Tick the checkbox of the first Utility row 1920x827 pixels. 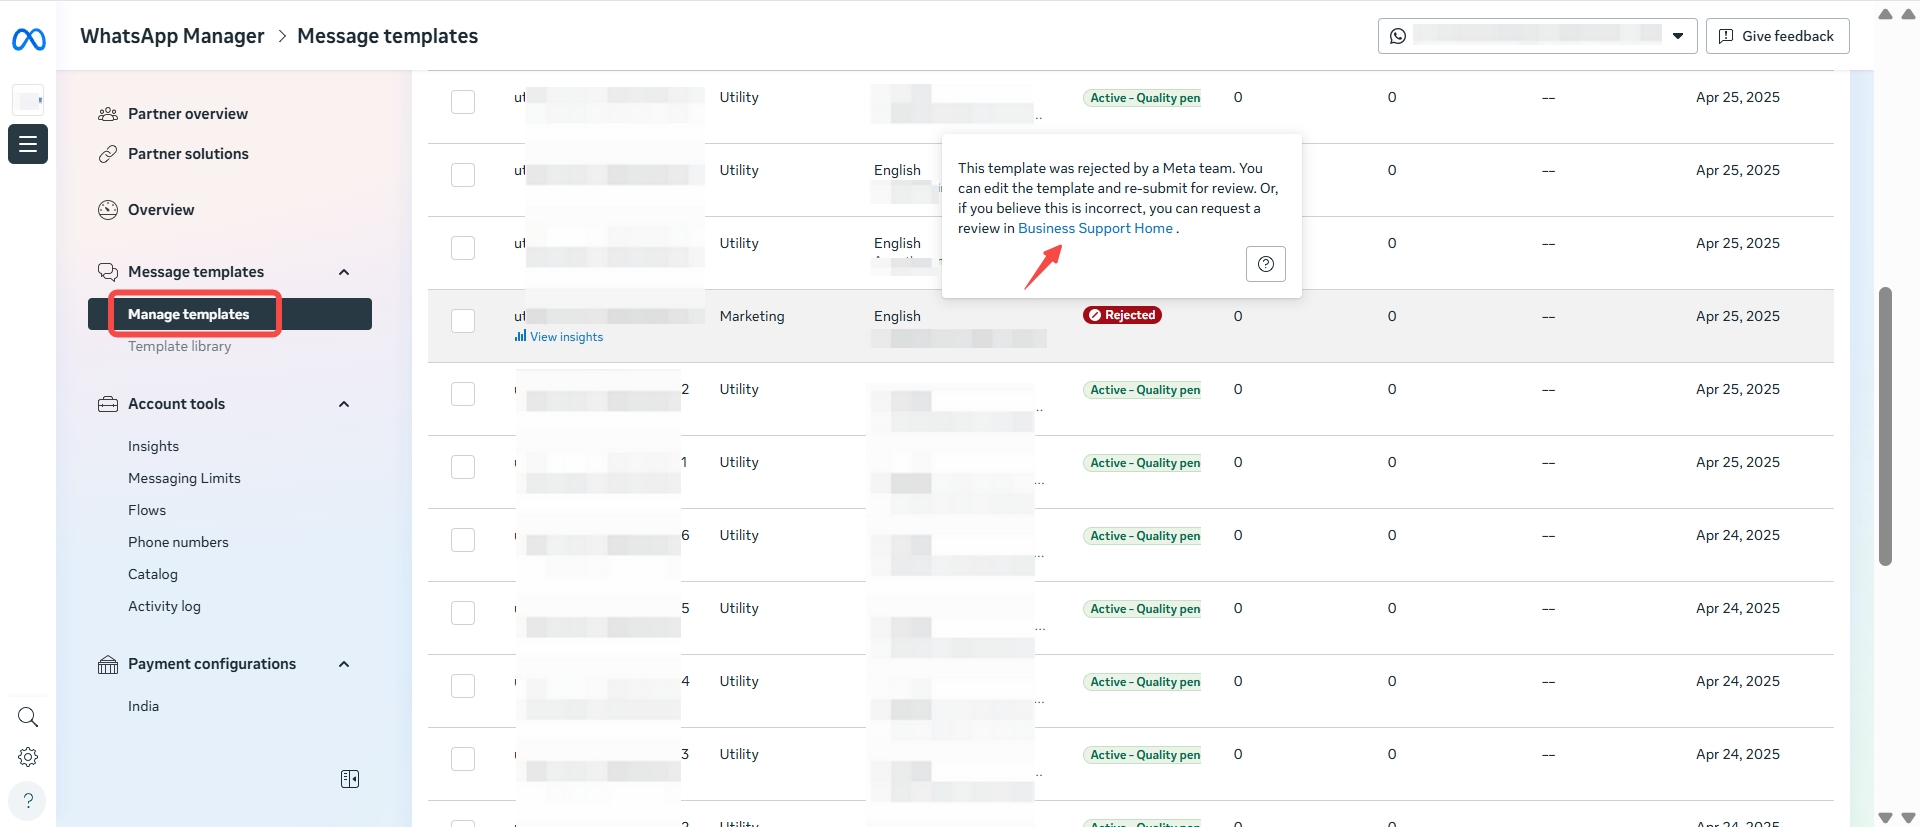463,102
